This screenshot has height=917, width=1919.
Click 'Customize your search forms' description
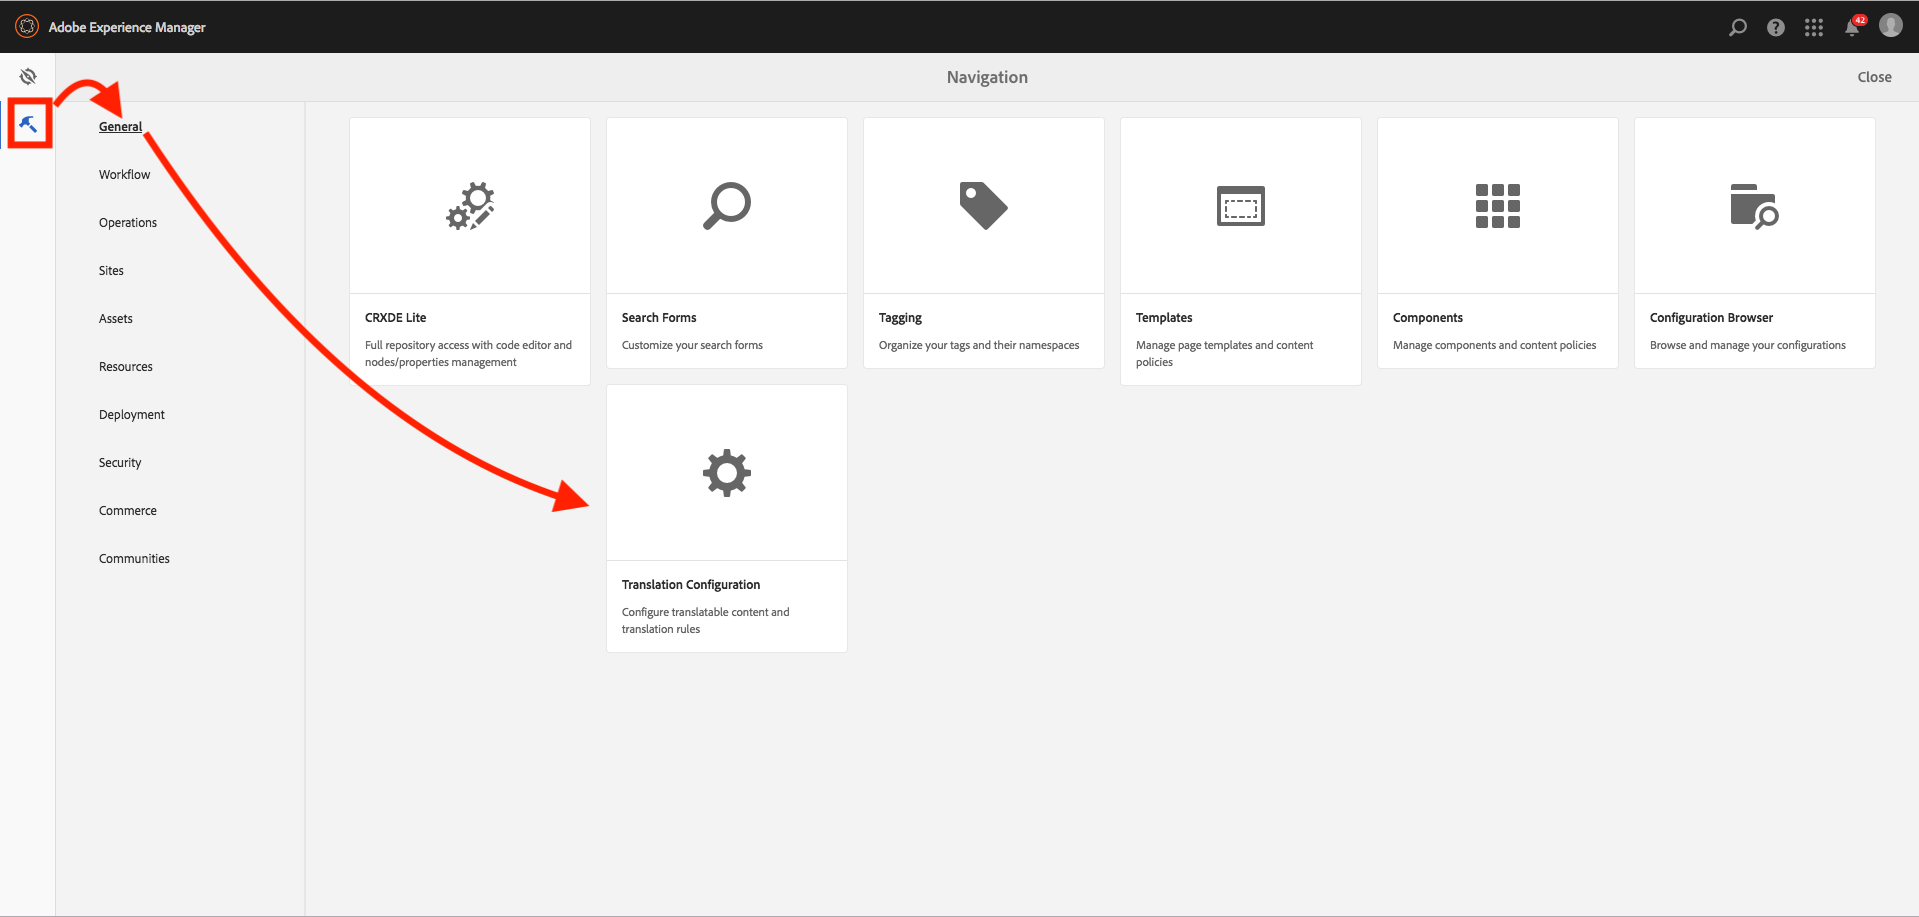coord(692,345)
